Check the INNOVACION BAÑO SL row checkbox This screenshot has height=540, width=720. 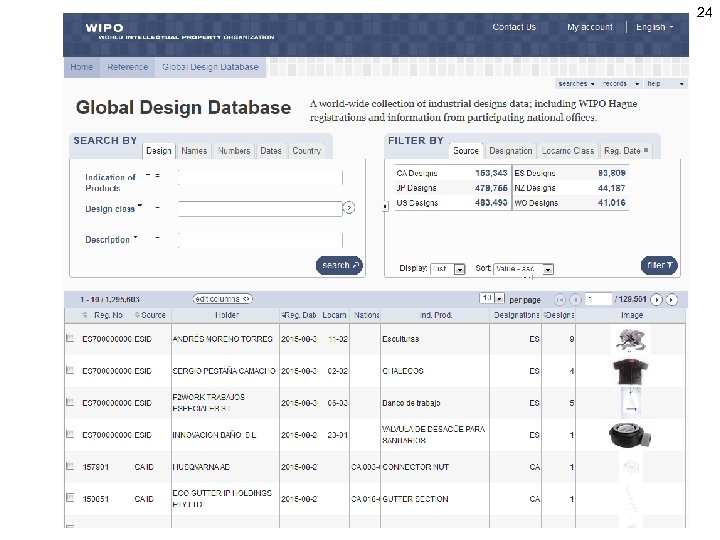pos(70,435)
